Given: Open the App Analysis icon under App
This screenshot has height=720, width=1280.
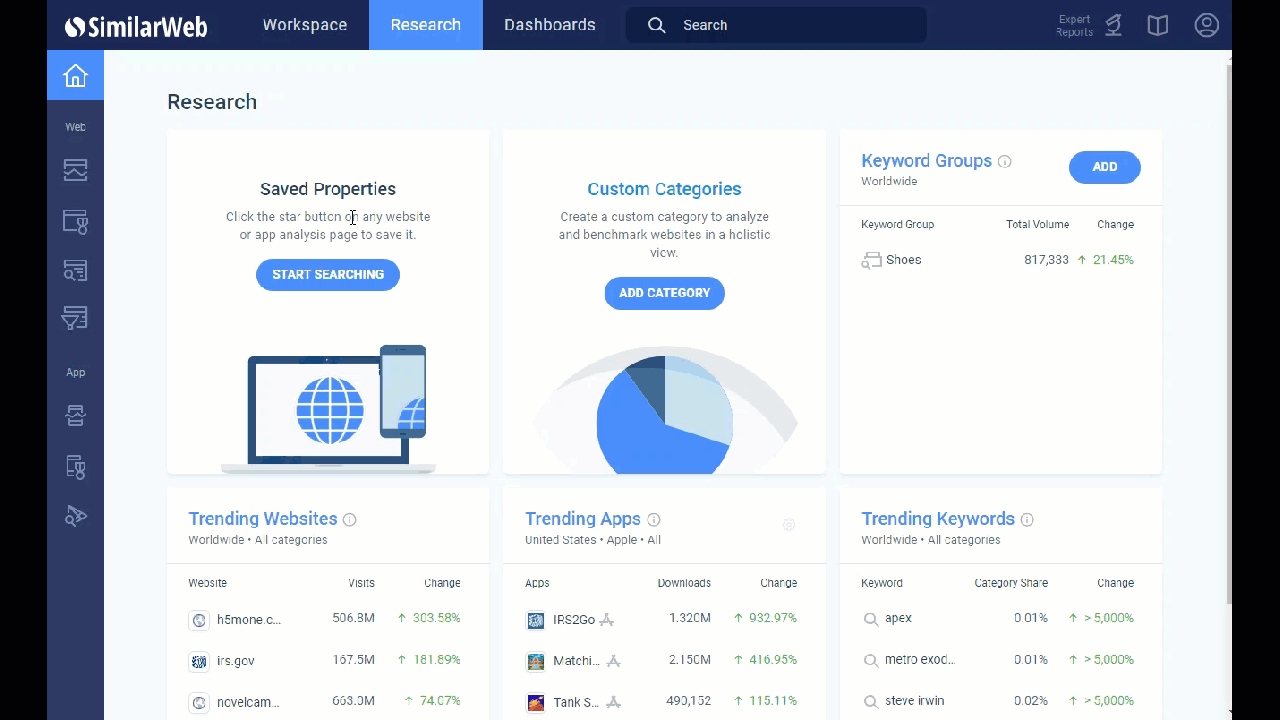Looking at the screenshot, I should 75,415.
